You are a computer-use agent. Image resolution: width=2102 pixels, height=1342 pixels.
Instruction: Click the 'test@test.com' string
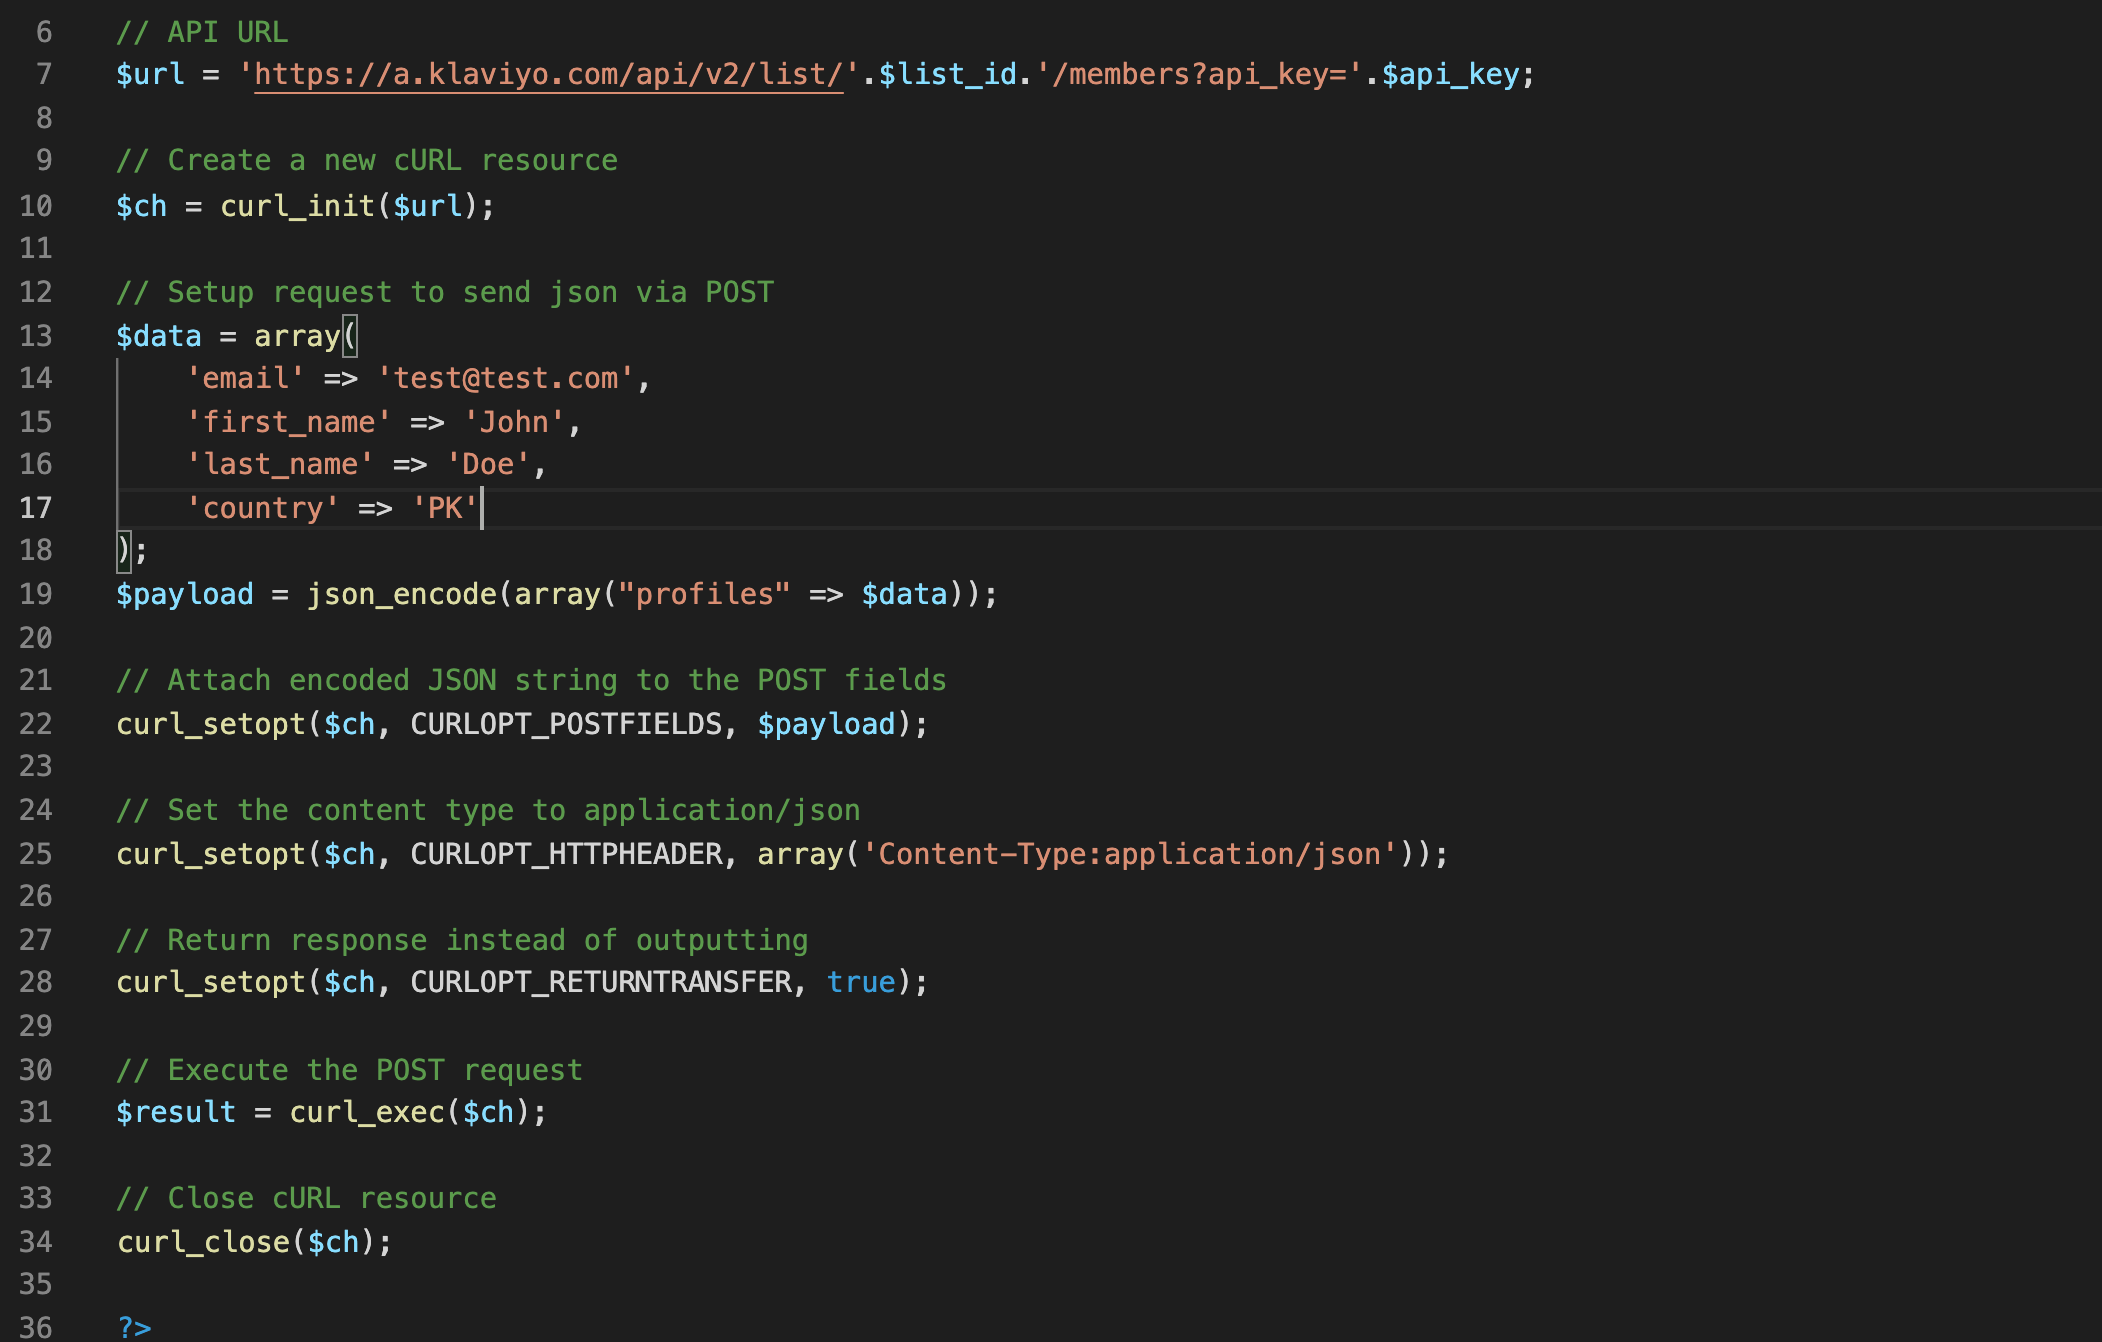click(506, 378)
